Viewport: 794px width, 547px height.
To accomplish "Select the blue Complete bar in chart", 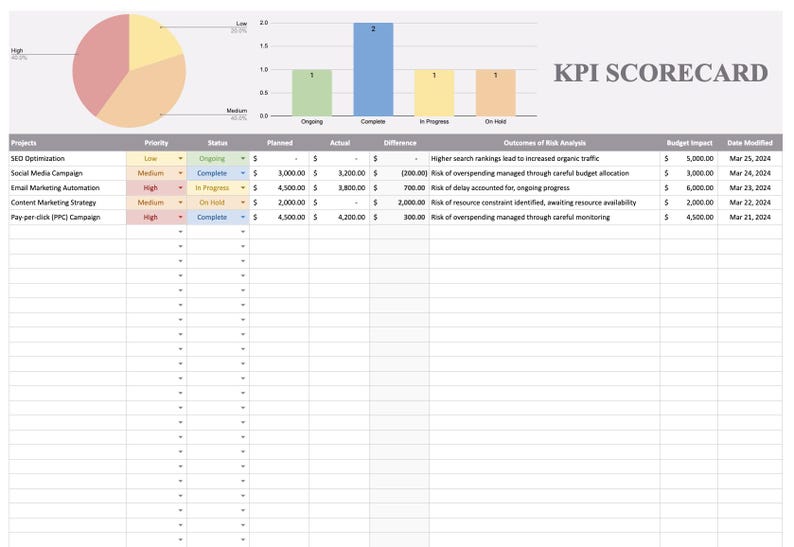I will (373, 69).
